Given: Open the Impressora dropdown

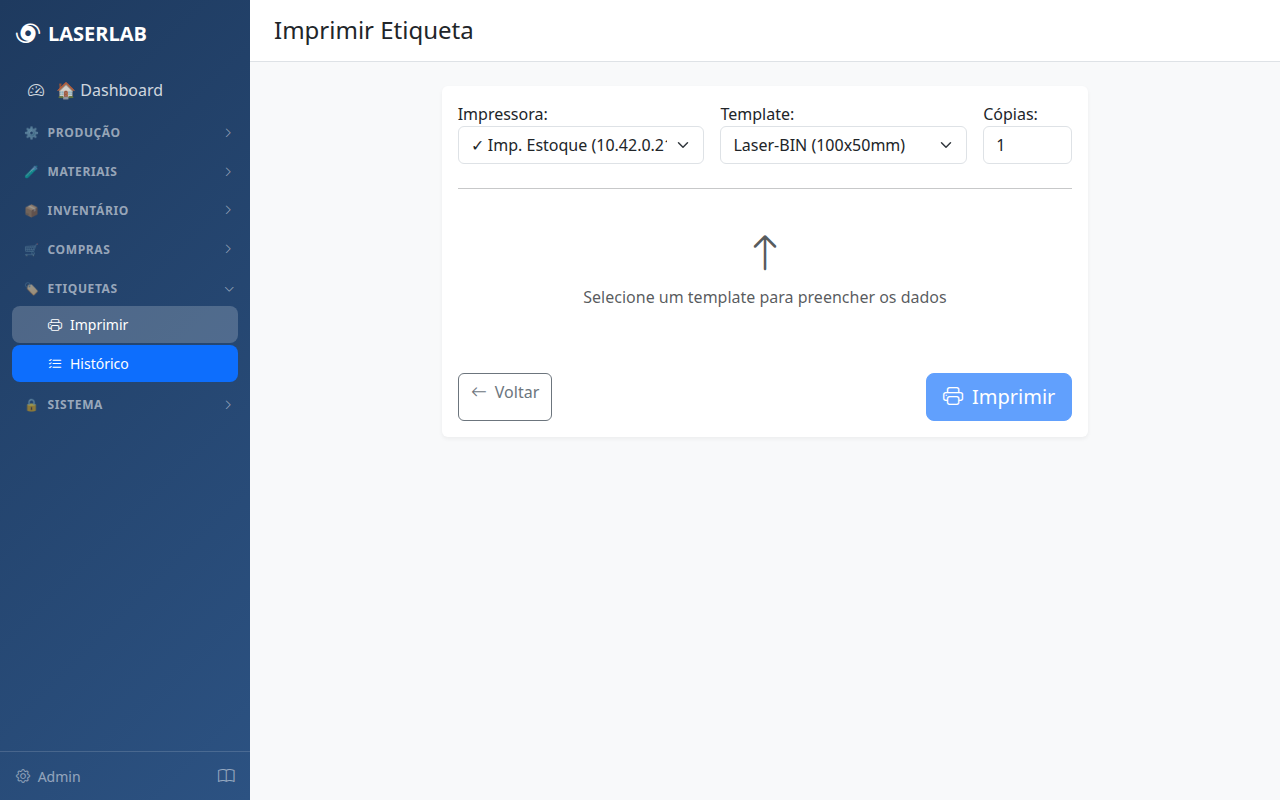Looking at the screenshot, I should point(580,145).
